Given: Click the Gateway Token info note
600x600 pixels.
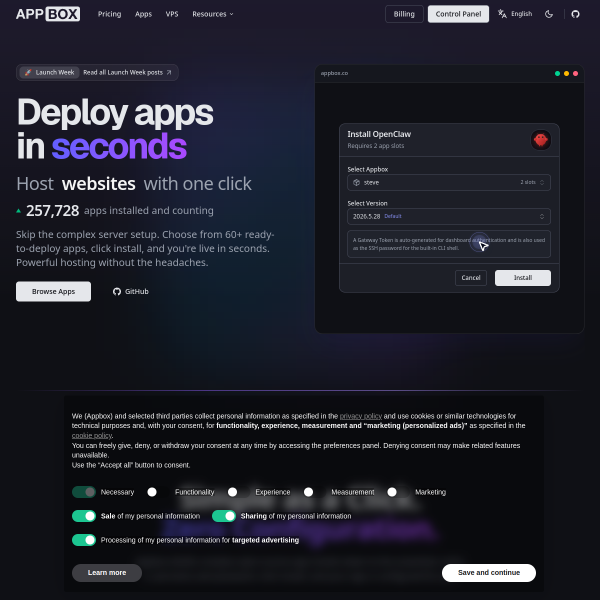Looking at the screenshot, I should pyautogui.click(x=449, y=244).
